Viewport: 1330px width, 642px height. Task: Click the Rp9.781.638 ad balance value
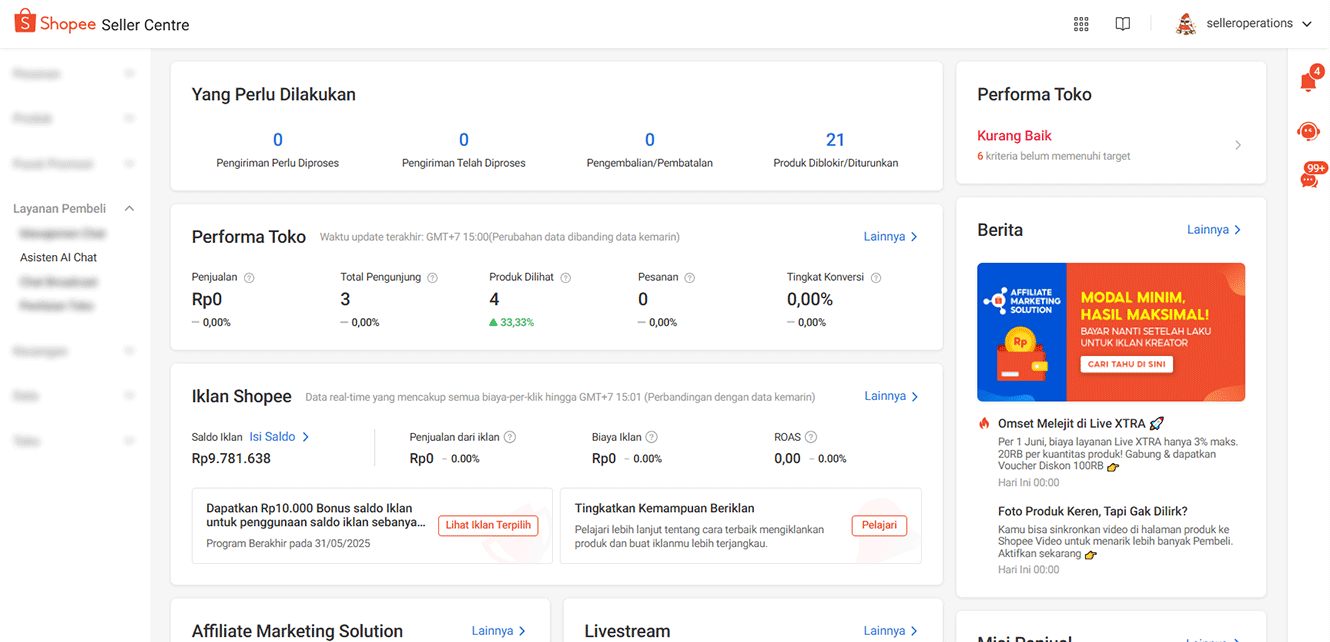[231, 459]
